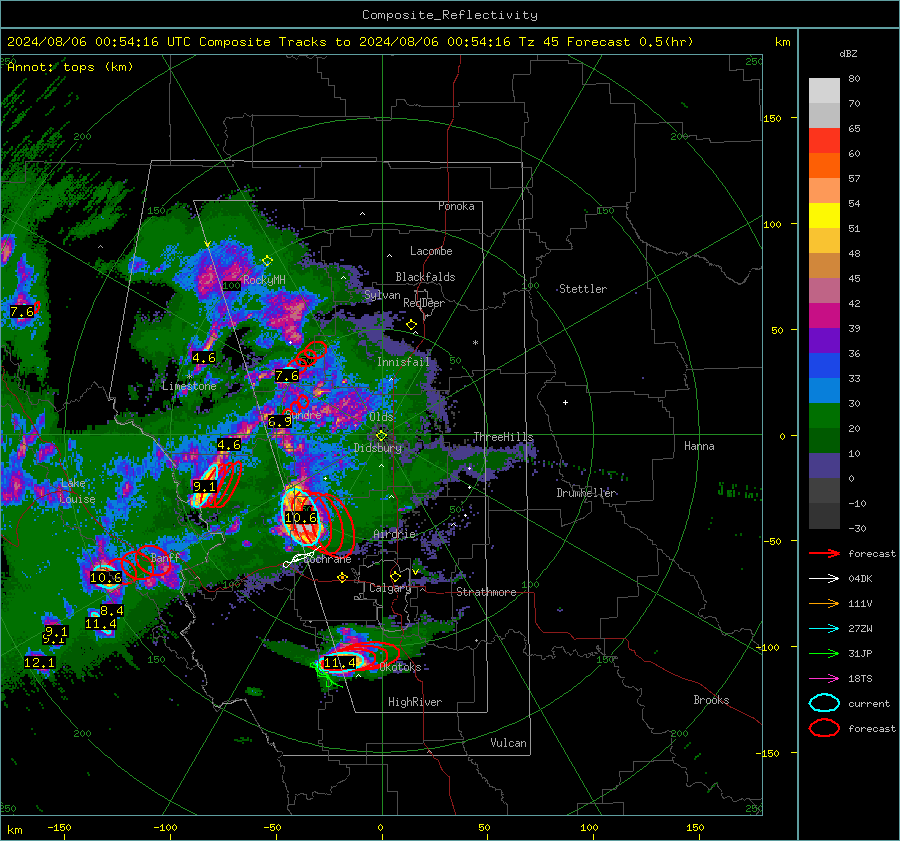Click the Lake Louise label
The image size is (900, 841).
[77, 491]
